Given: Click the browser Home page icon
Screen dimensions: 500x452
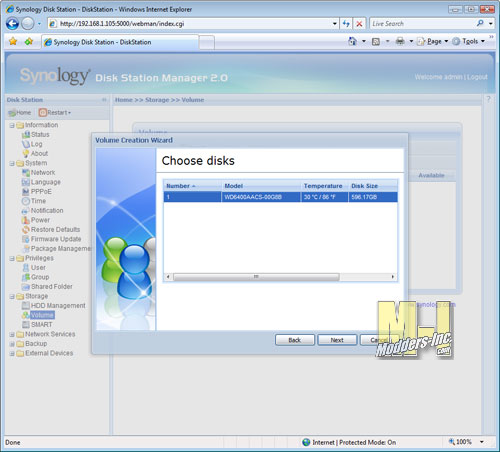Looking at the screenshot, I should 352,41.
